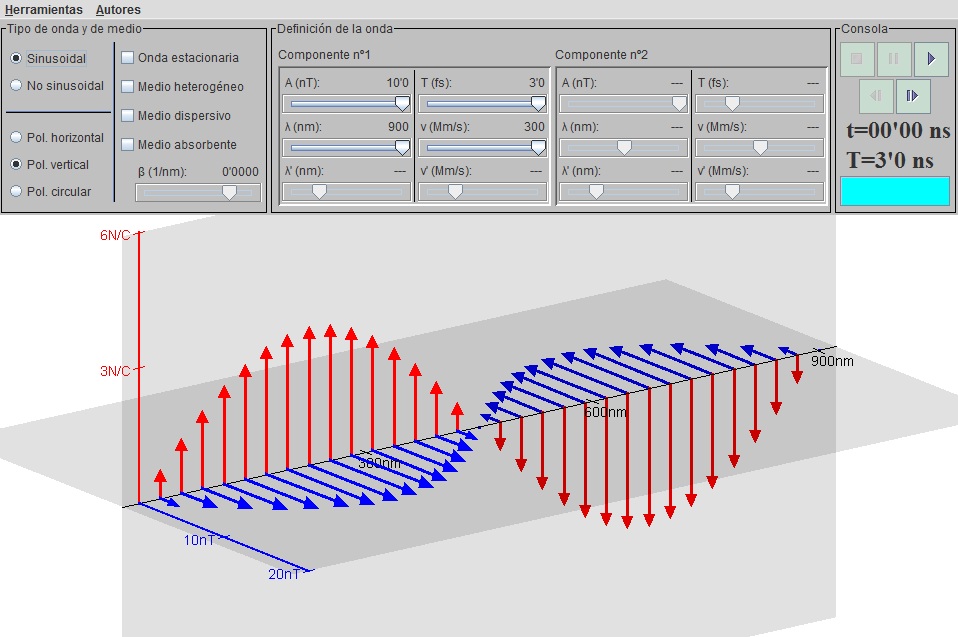
Task: Enable the Onda estacionaria checkbox
Action: pyautogui.click(x=128, y=58)
